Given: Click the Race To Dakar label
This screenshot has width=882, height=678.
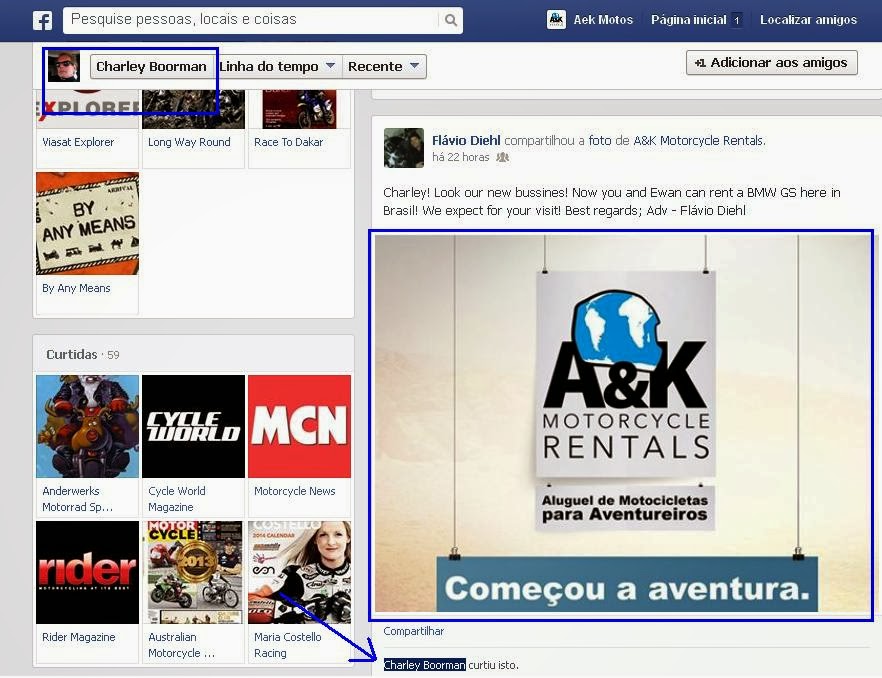Looking at the screenshot, I should click(x=289, y=142).
